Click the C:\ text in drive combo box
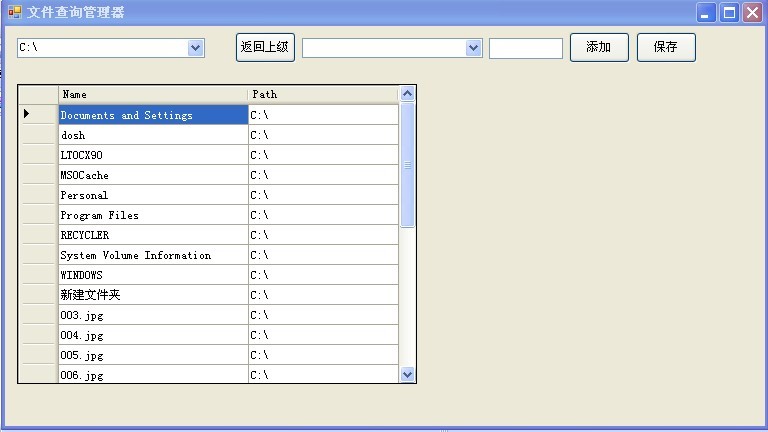The height and width of the screenshot is (432, 768). click(28, 48)
